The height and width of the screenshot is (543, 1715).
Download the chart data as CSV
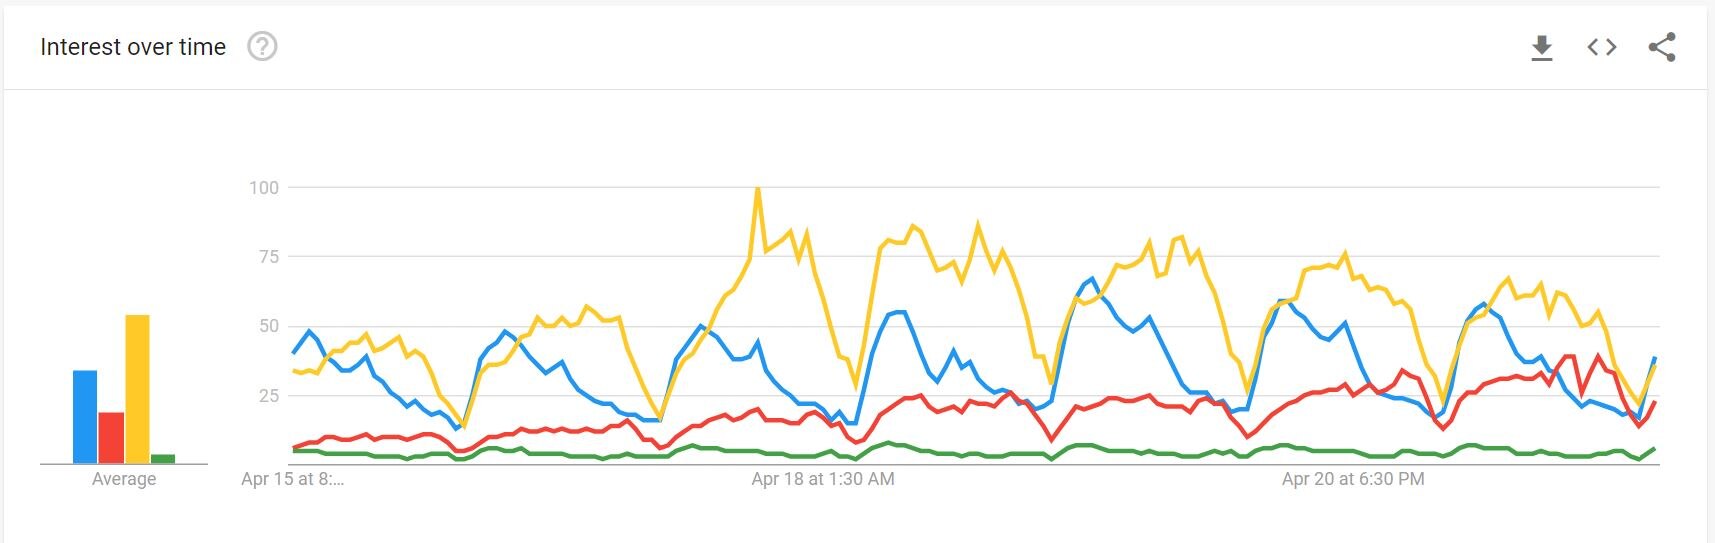pyautogui.click(x=1542, y=47)
